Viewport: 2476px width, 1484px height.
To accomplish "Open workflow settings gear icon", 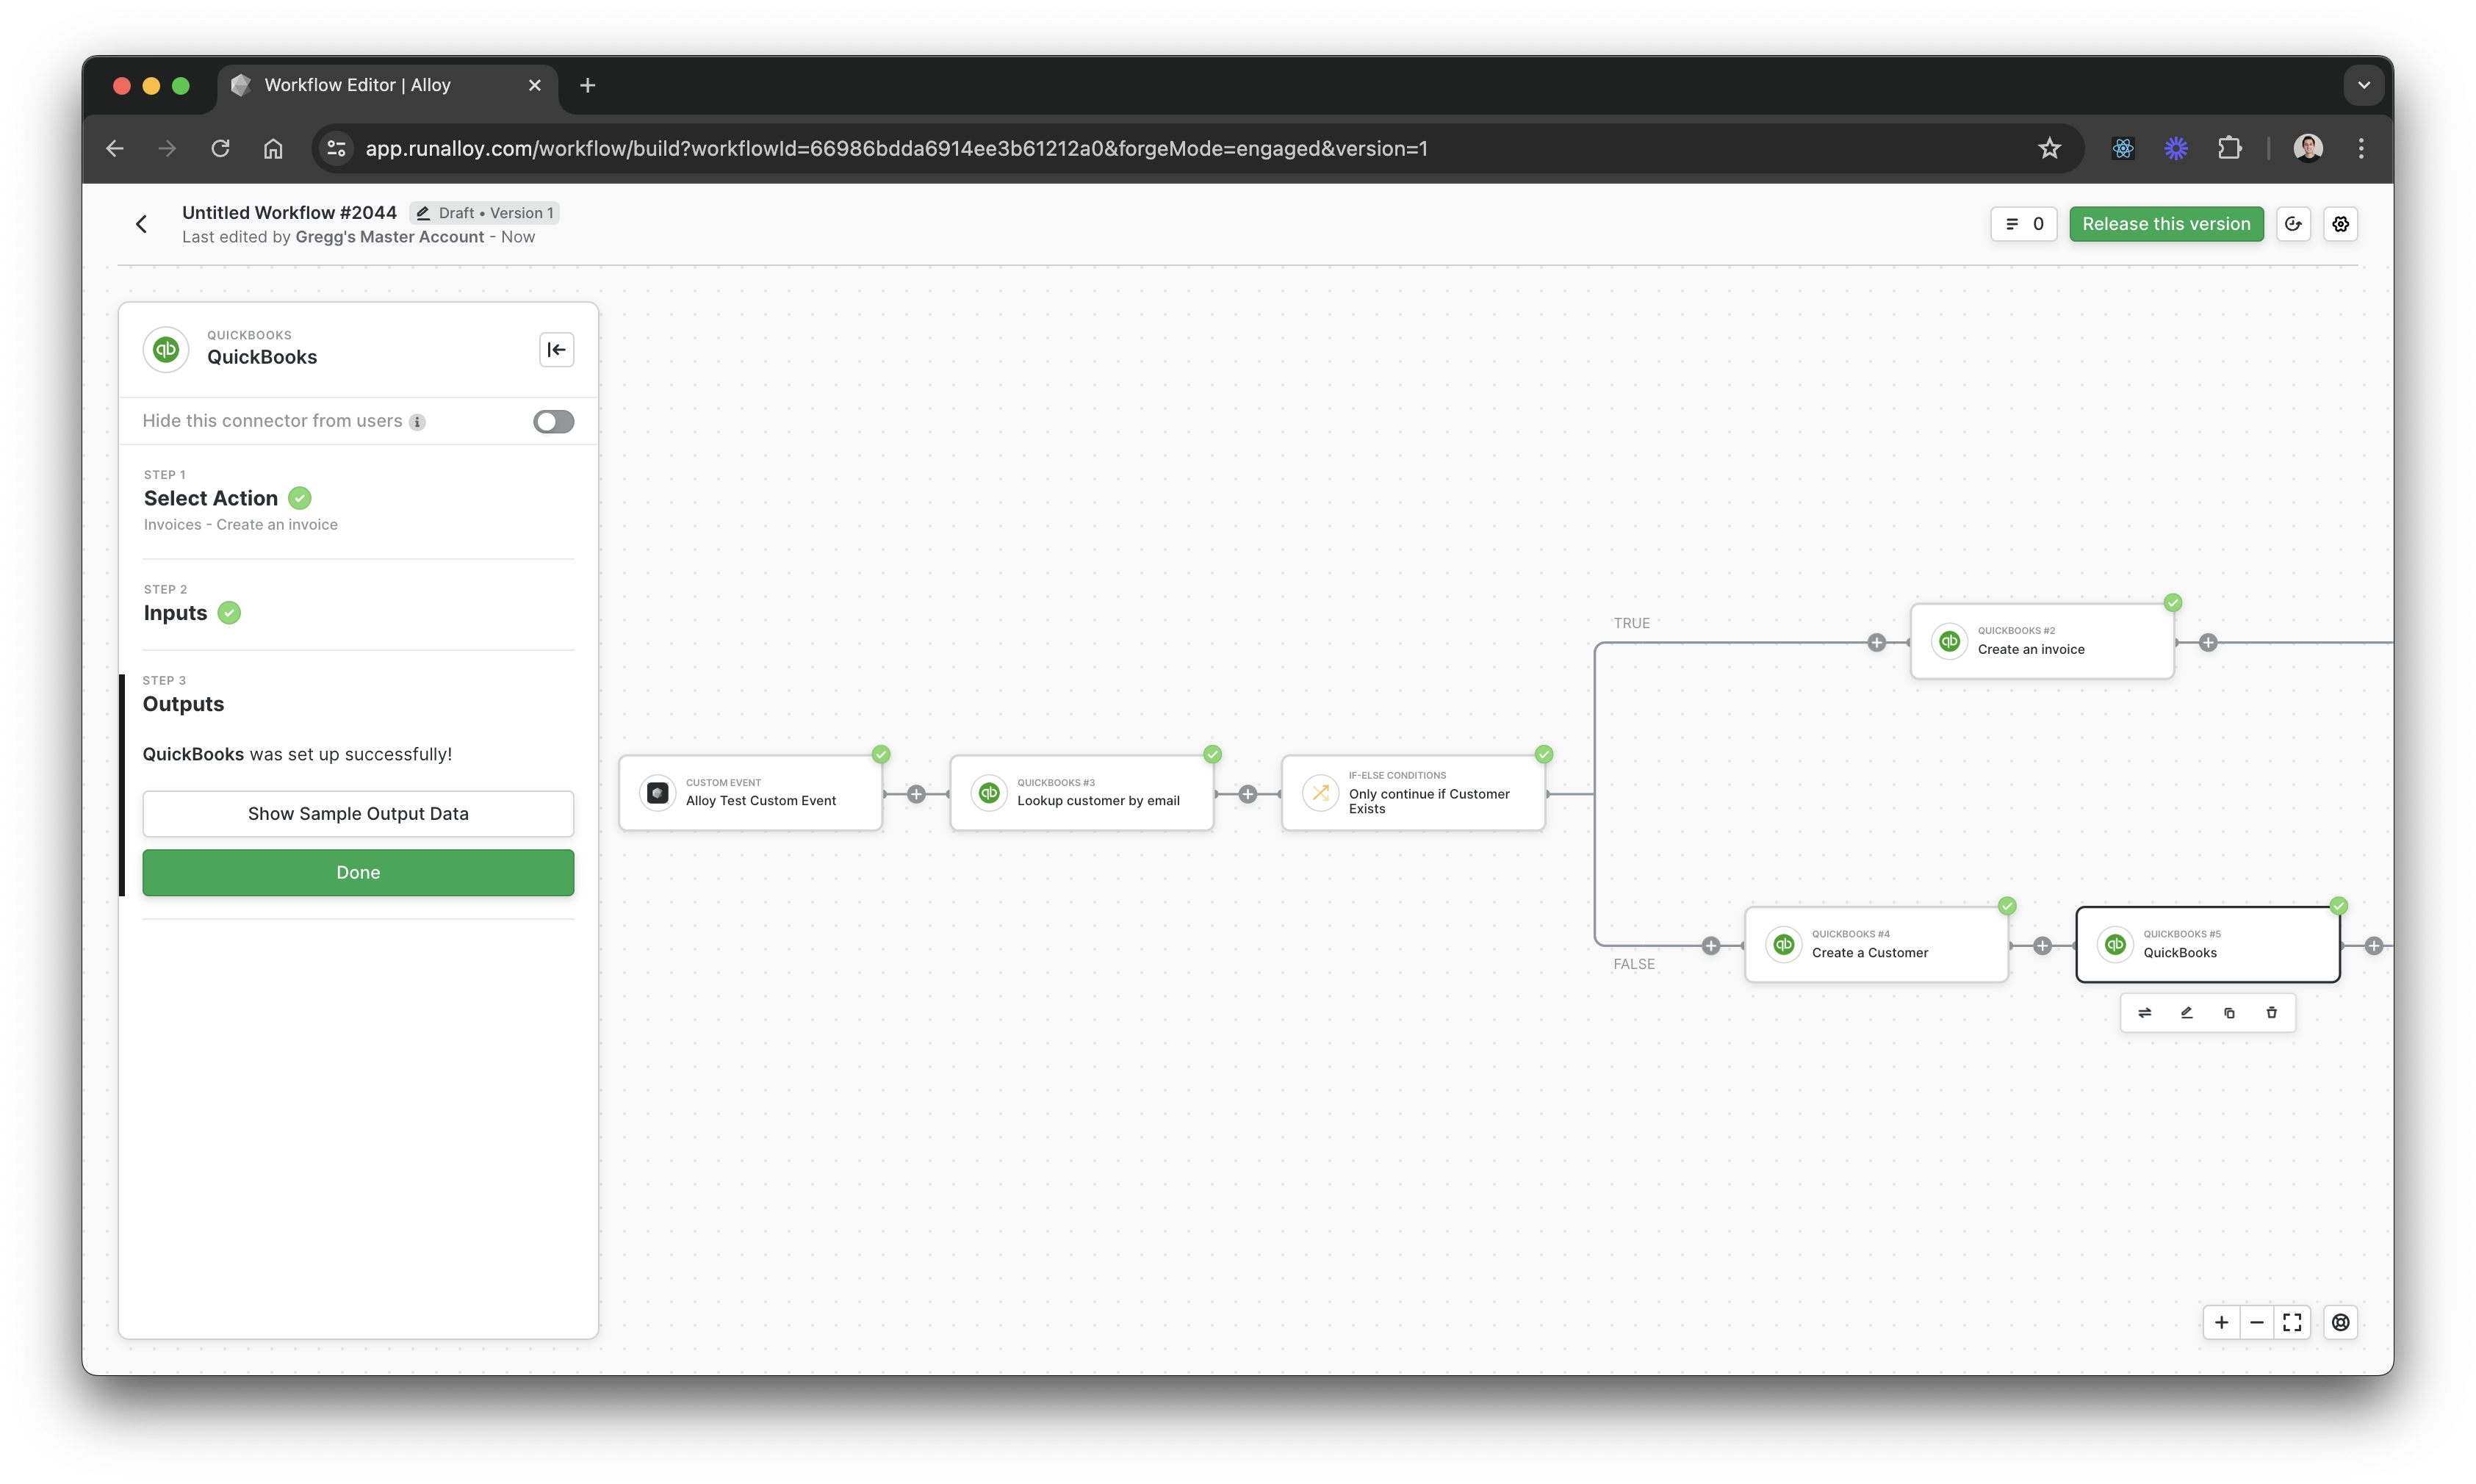I will tap(2340, 224).
